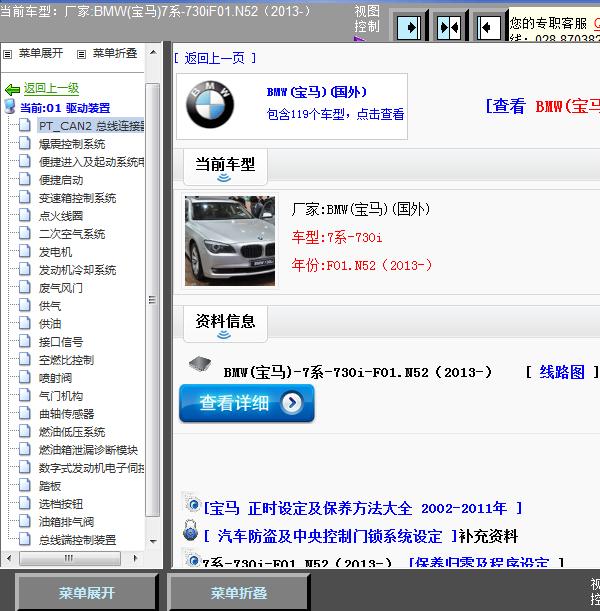
Task: Click the page icon beside 宝马 正时设定 link
Action: [191, 503]
